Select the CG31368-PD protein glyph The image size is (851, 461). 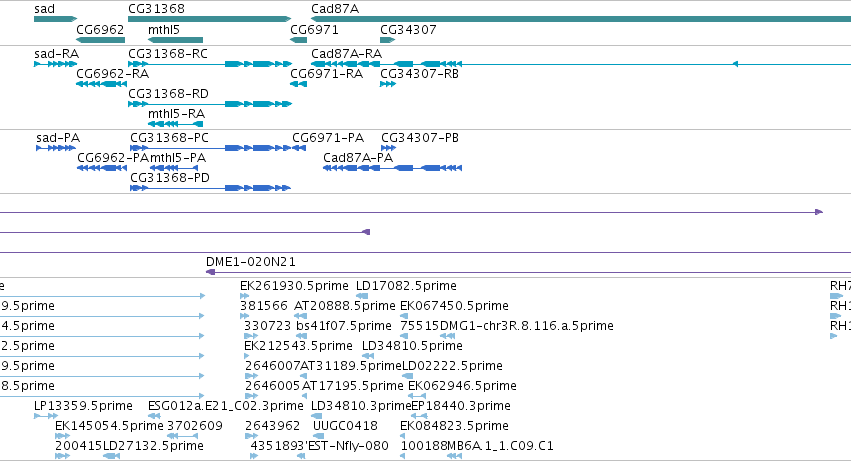(211, 188)
